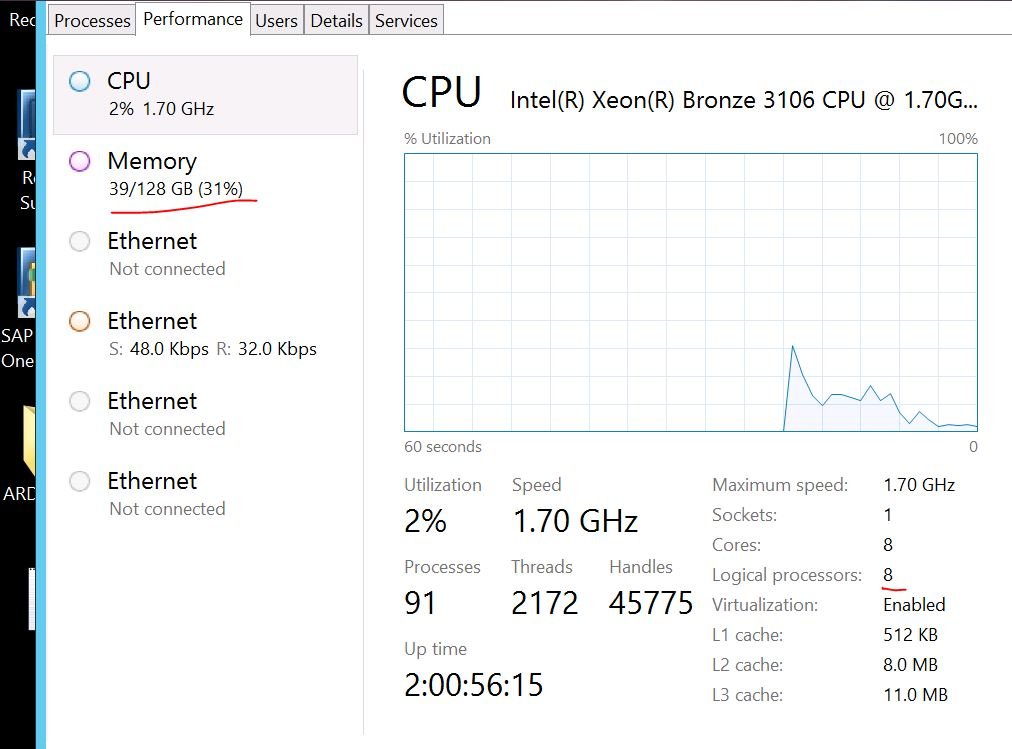Select the last Not connected Ethernet entry

[205, 495]
